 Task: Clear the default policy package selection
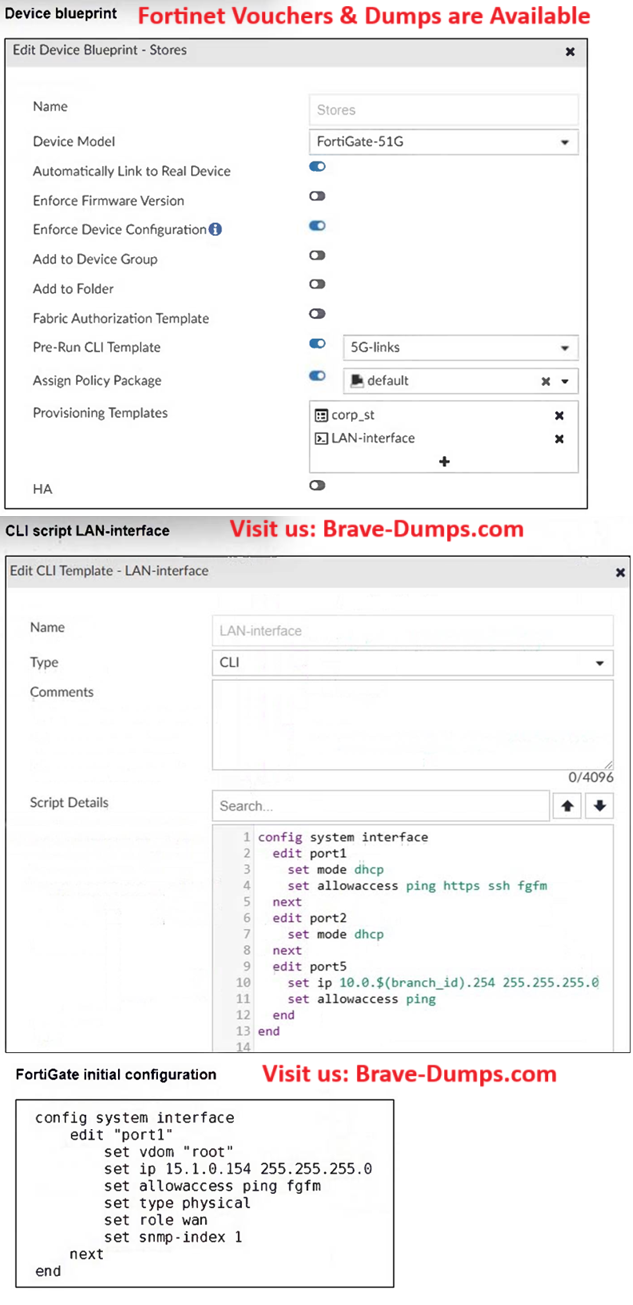point(547,381)
